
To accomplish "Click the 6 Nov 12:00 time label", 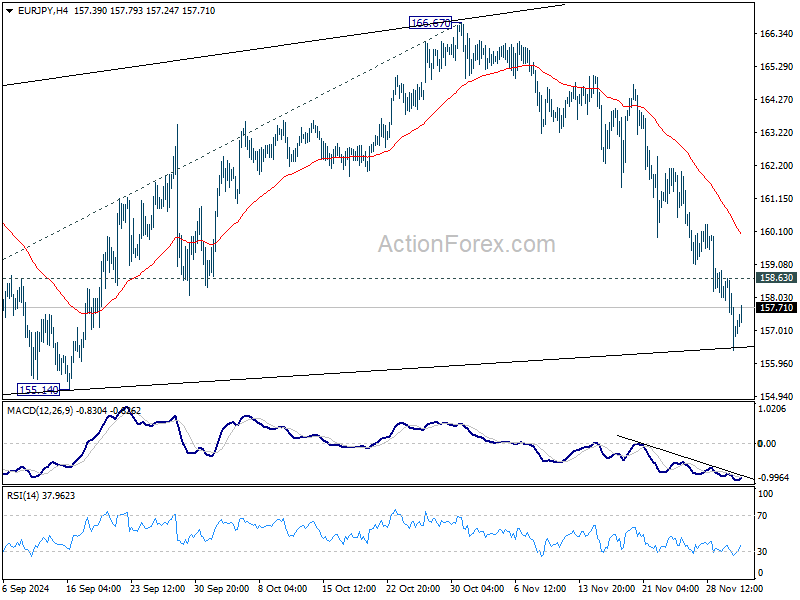I will pyautogui.click(x=540, y=589).
